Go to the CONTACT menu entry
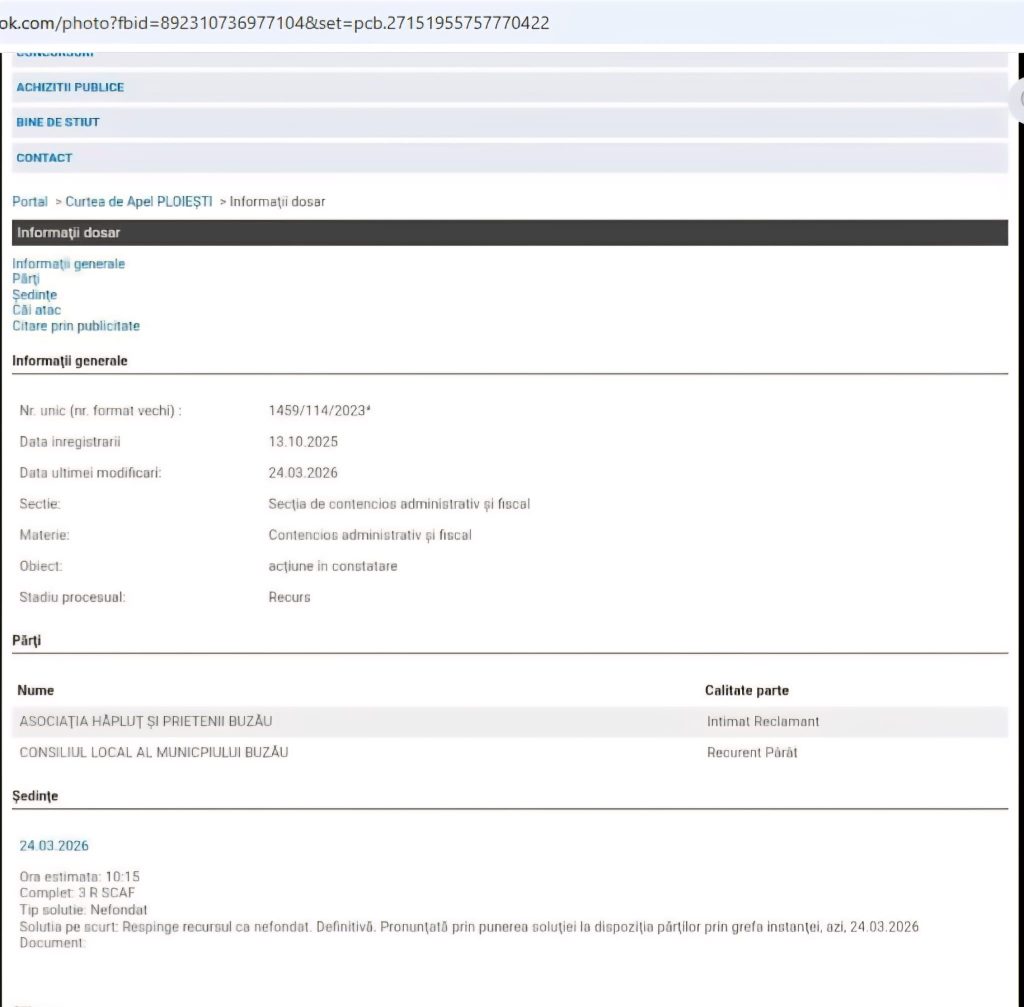 [44, 157]
